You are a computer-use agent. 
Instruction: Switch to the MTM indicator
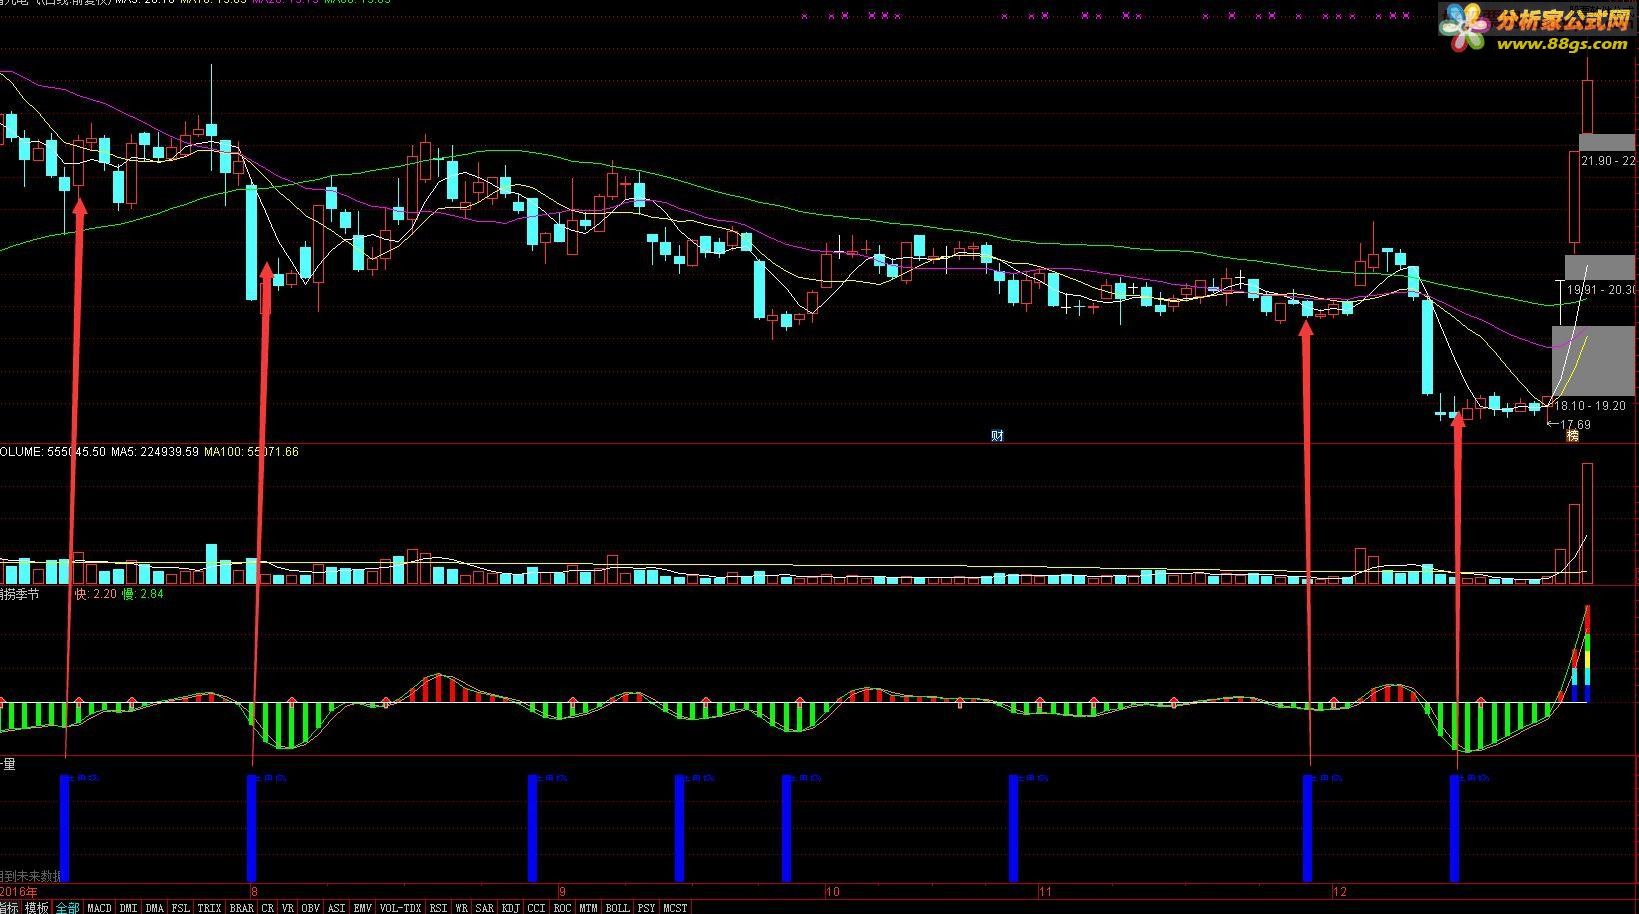[588, 908]
